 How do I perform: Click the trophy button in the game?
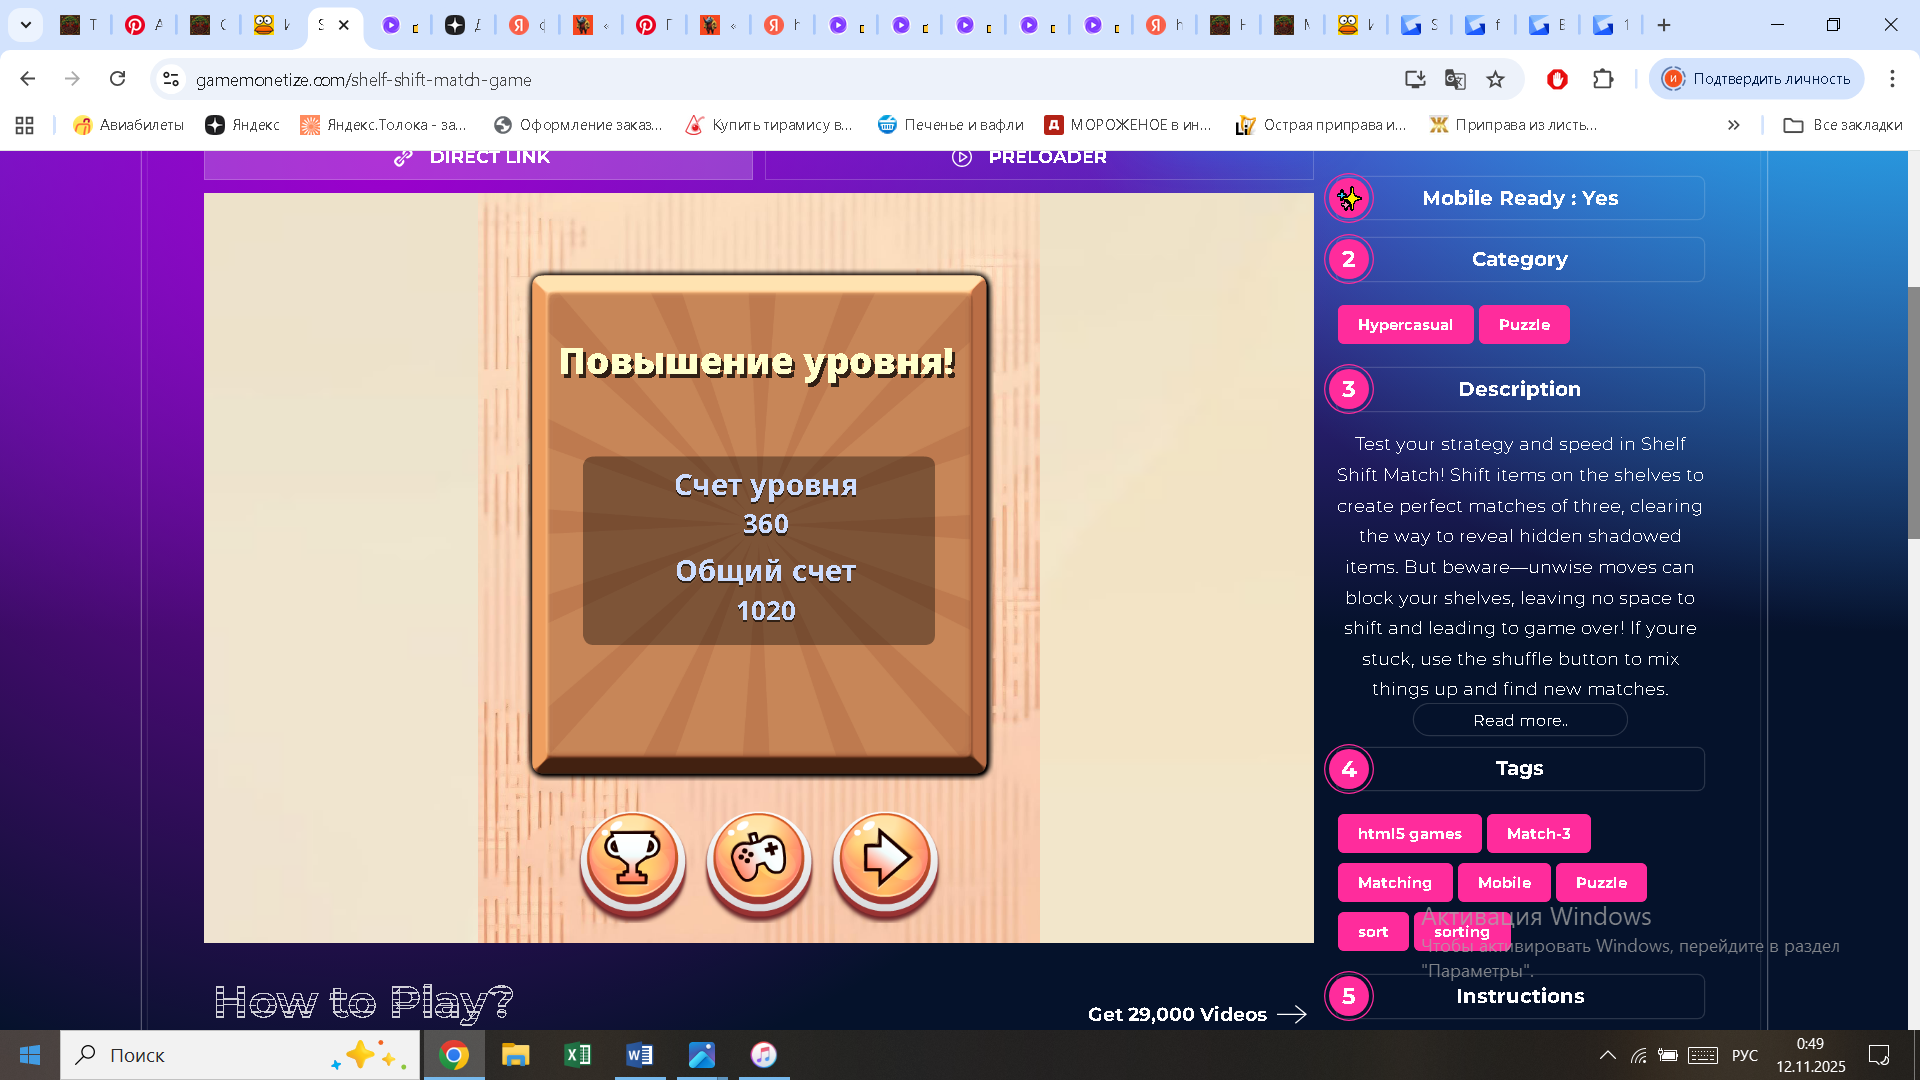632,860
